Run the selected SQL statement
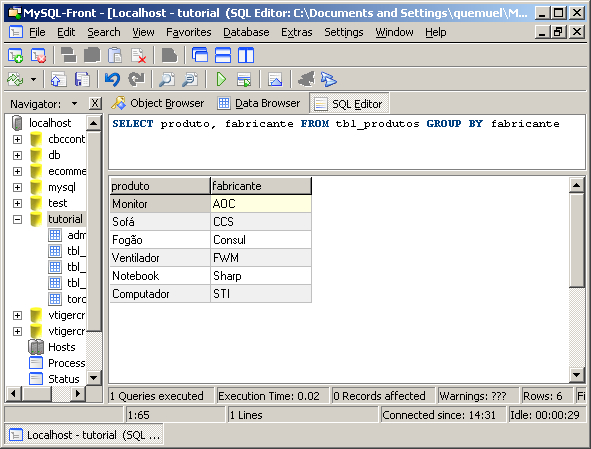The width and height of the screenshot is (591, 449). (x=244, y=80)
